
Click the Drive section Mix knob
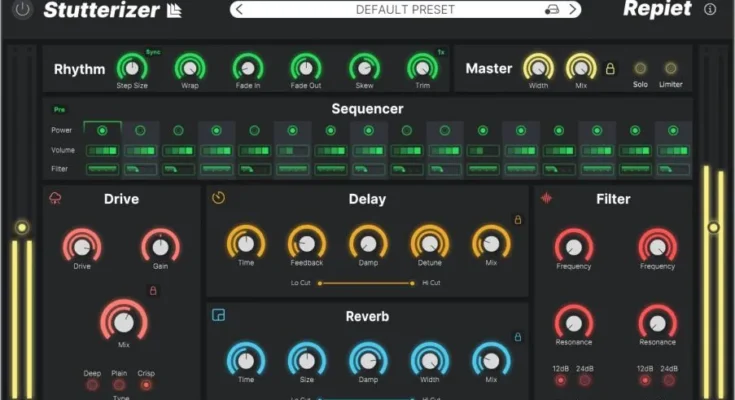pos(124,321)
